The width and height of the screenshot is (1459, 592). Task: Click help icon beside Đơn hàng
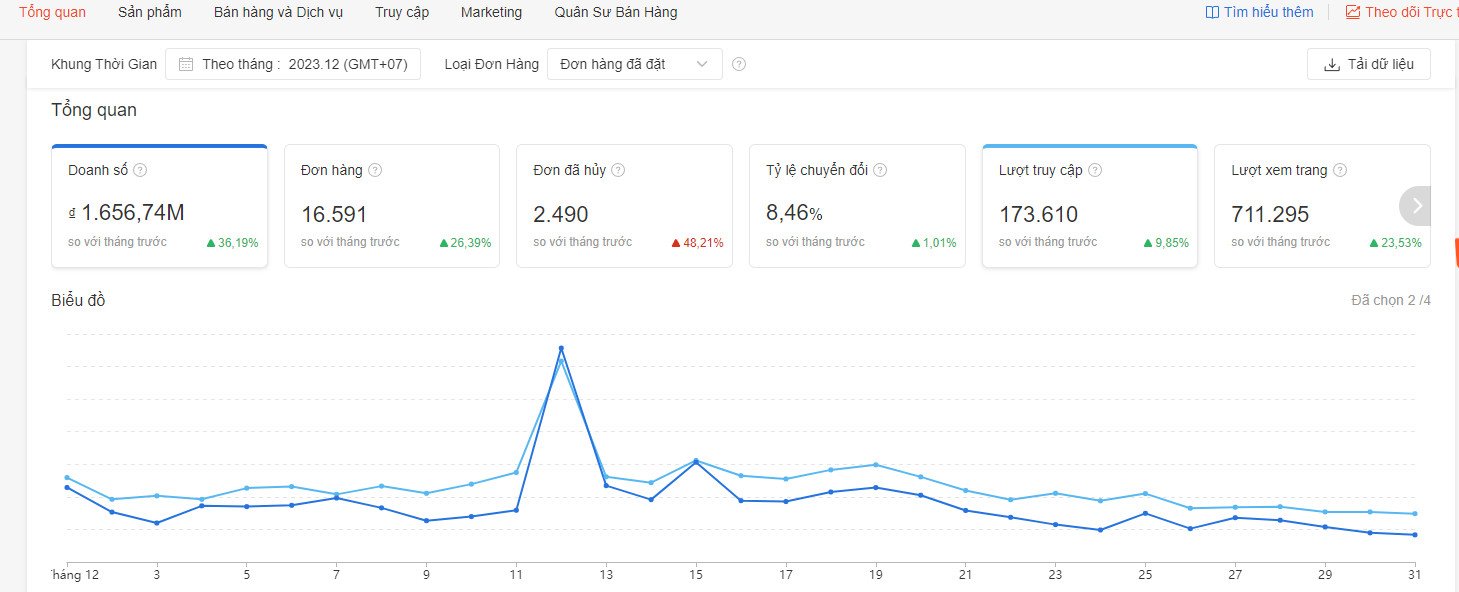tap(375, 170)
